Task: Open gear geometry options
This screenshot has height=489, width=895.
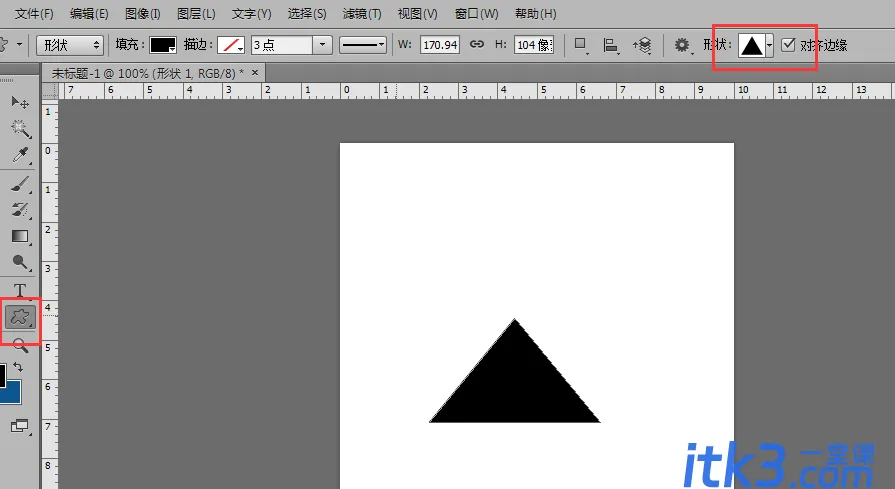Action: [x=682, y=45]
